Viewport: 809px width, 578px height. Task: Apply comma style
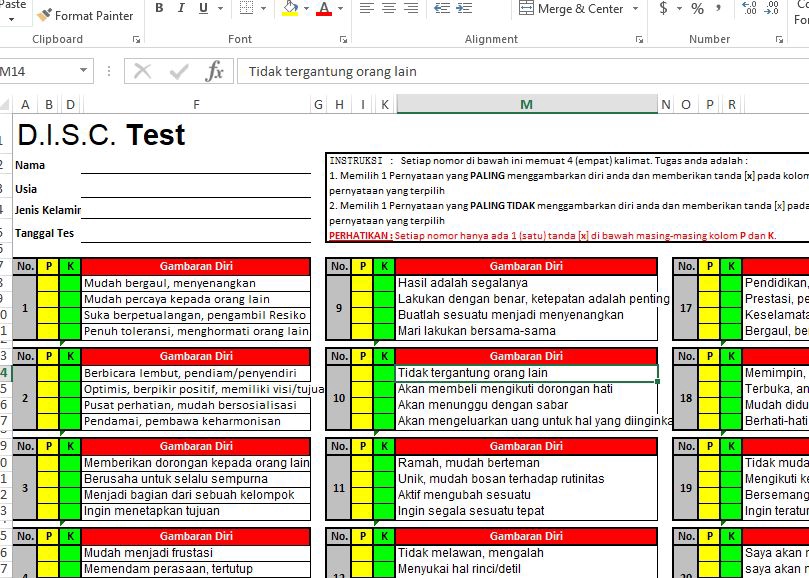(719, 8)
